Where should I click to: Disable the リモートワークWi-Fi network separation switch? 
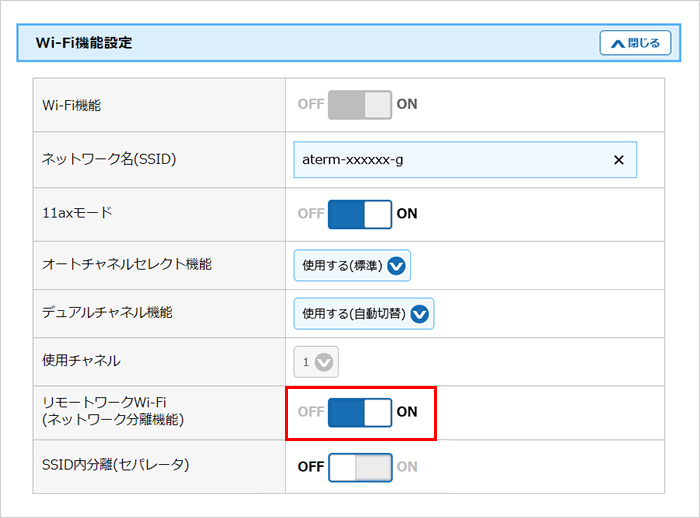coord(360,412)
